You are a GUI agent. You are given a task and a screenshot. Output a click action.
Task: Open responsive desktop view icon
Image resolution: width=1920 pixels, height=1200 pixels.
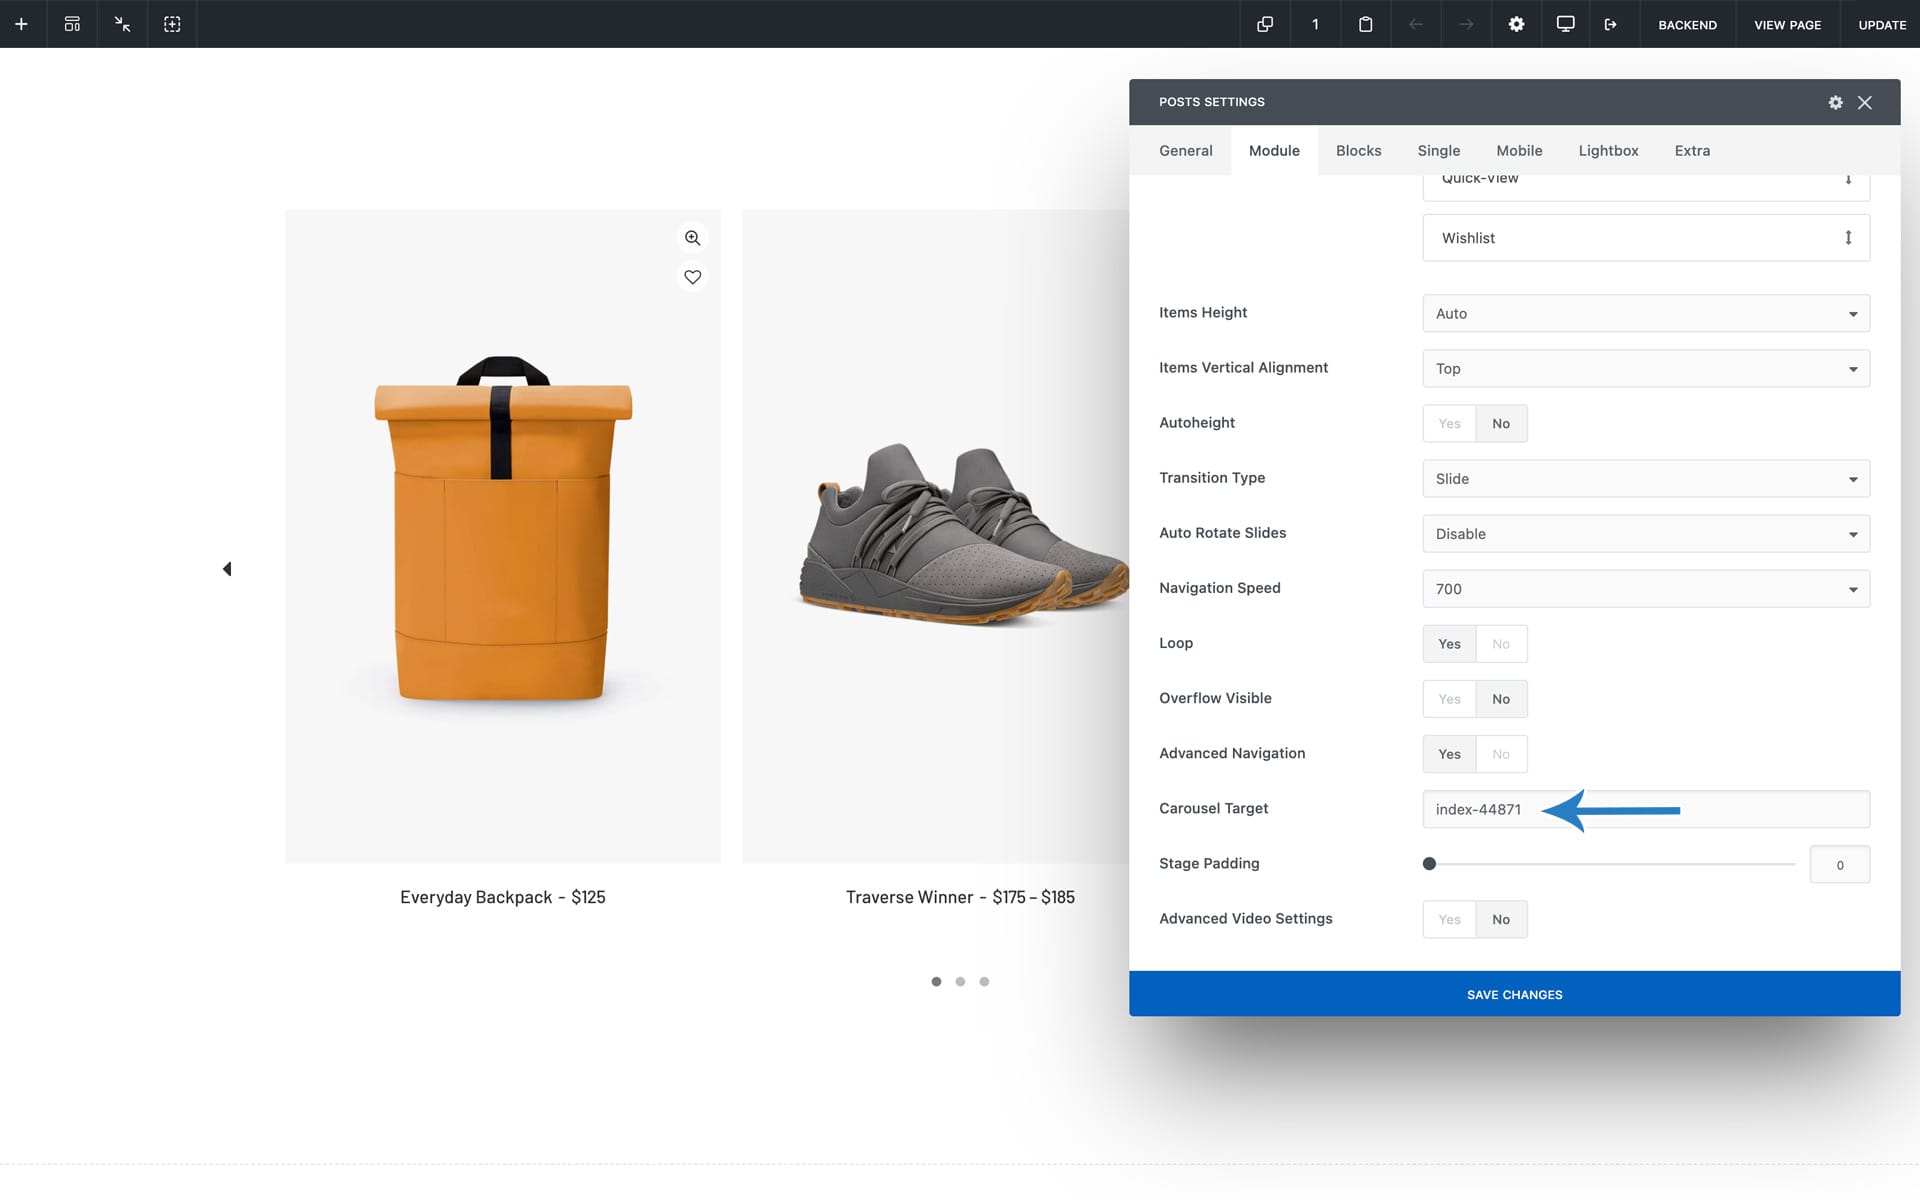pos(1565,24)
